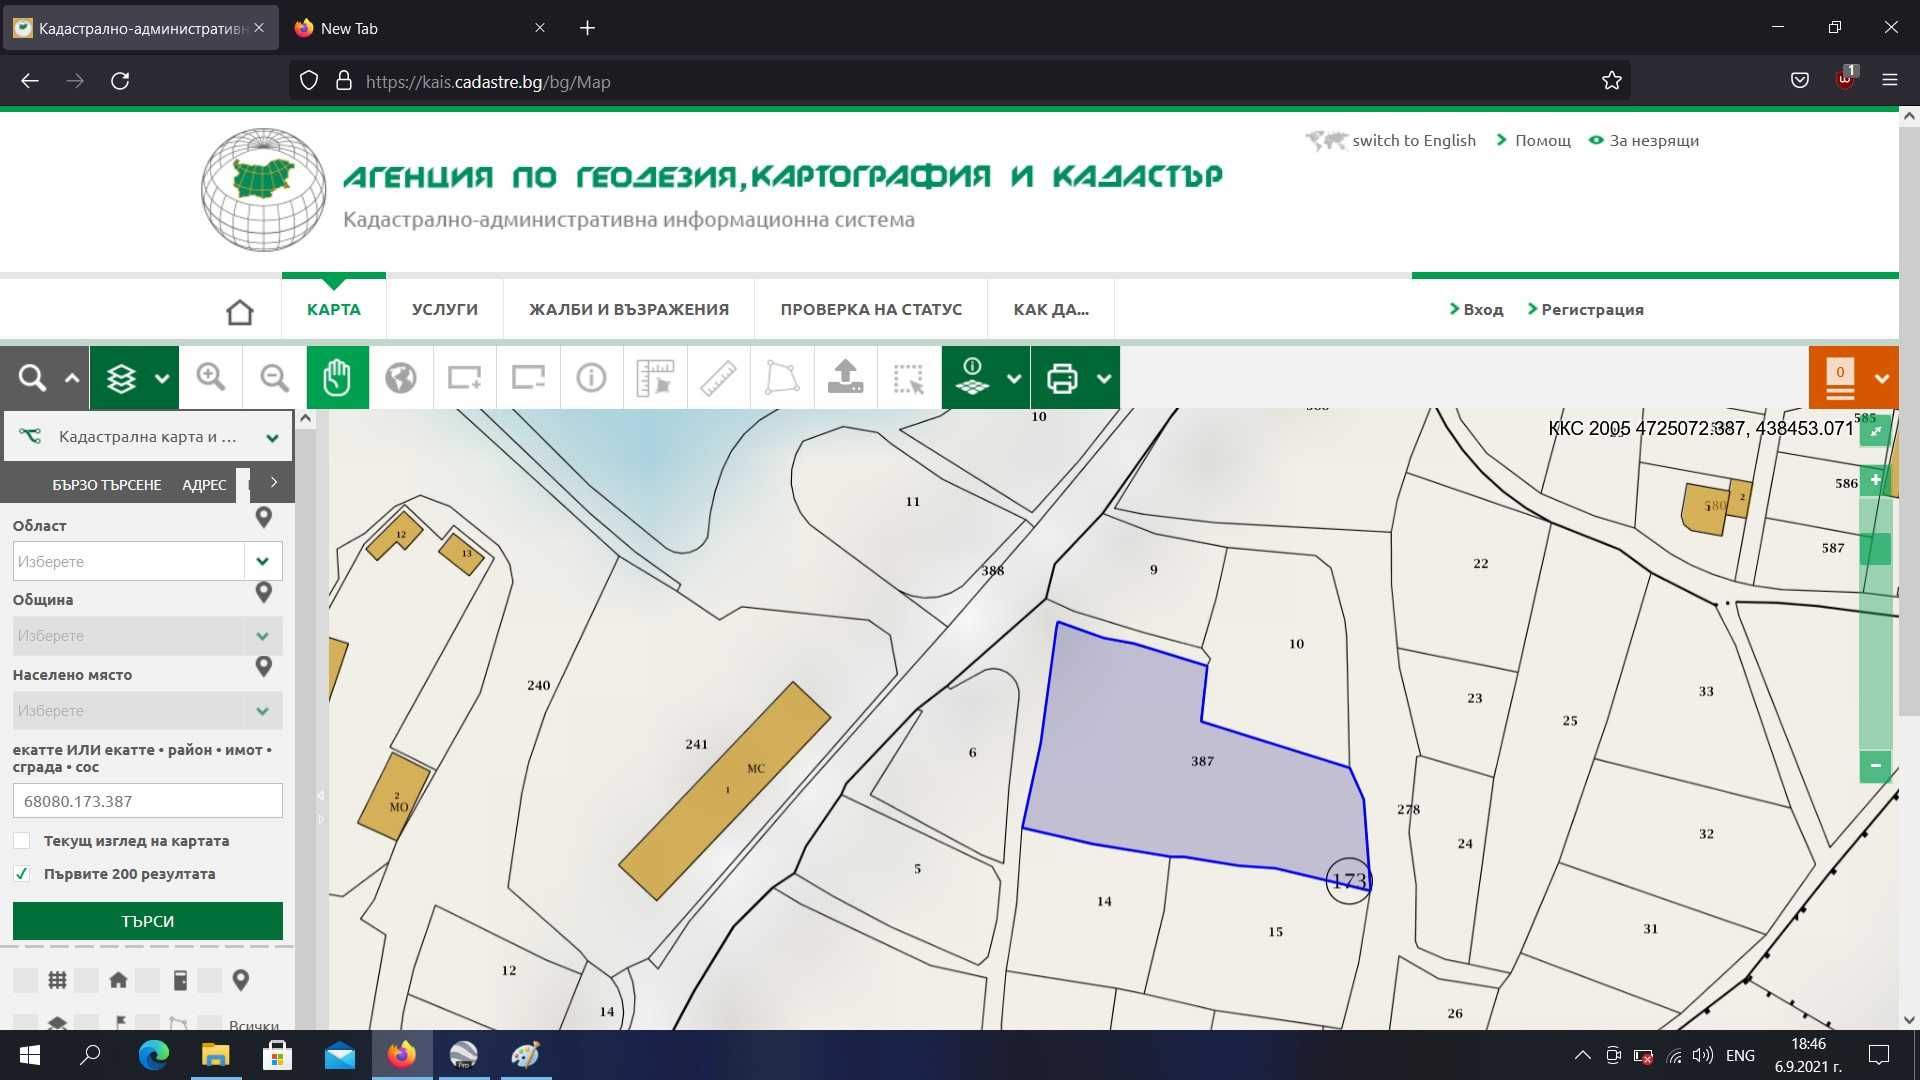The width and height of the screenshot is (1920, 1080).
Task: Uncheck 'Първите 200 резултата'
Action: click(x=21, y=874)
